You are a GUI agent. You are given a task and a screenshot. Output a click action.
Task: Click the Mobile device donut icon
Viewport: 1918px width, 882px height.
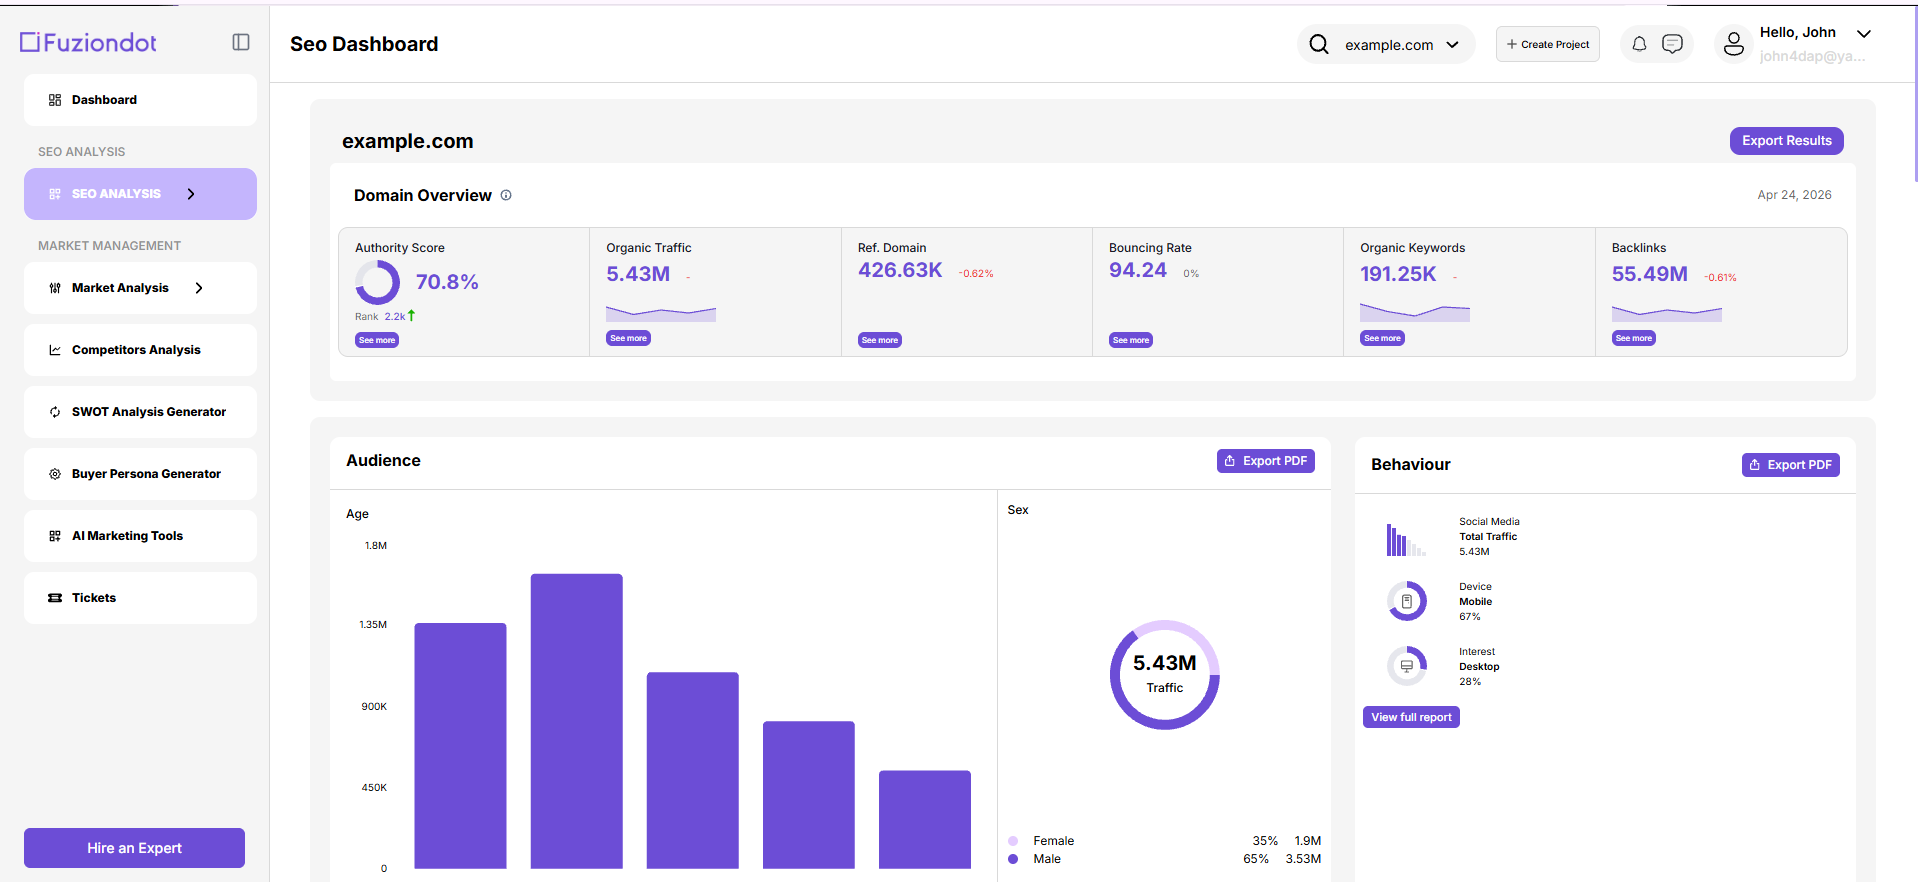[1407, 601]
